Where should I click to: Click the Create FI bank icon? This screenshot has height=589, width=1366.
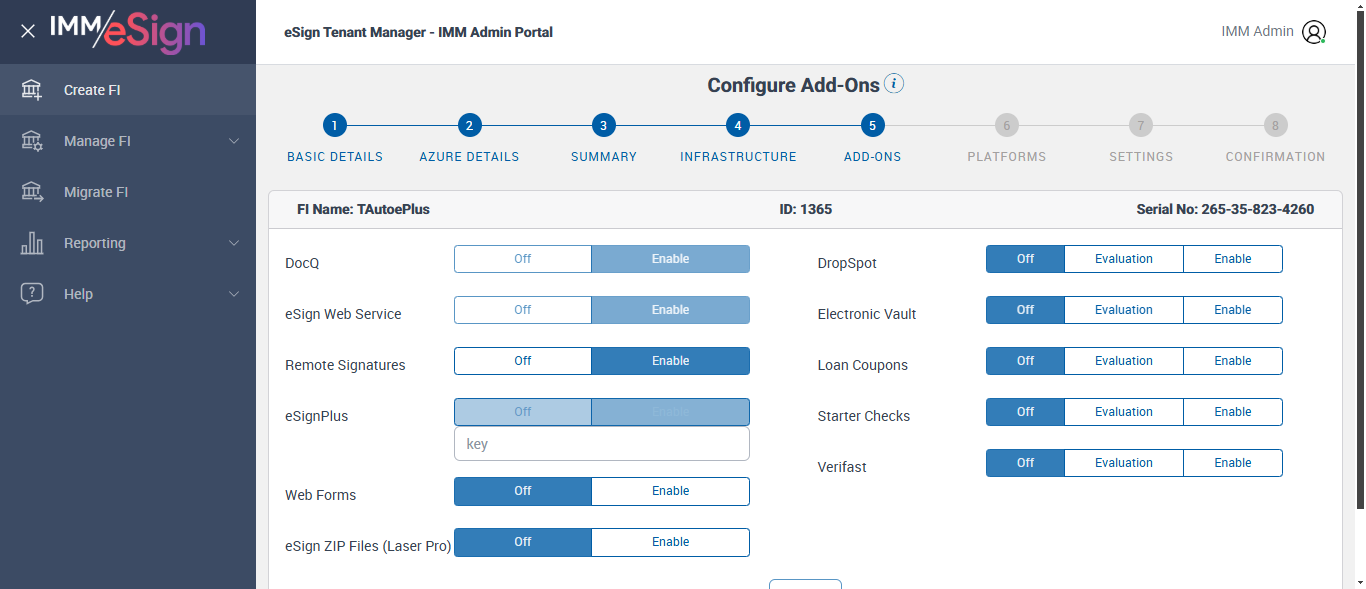32,90
